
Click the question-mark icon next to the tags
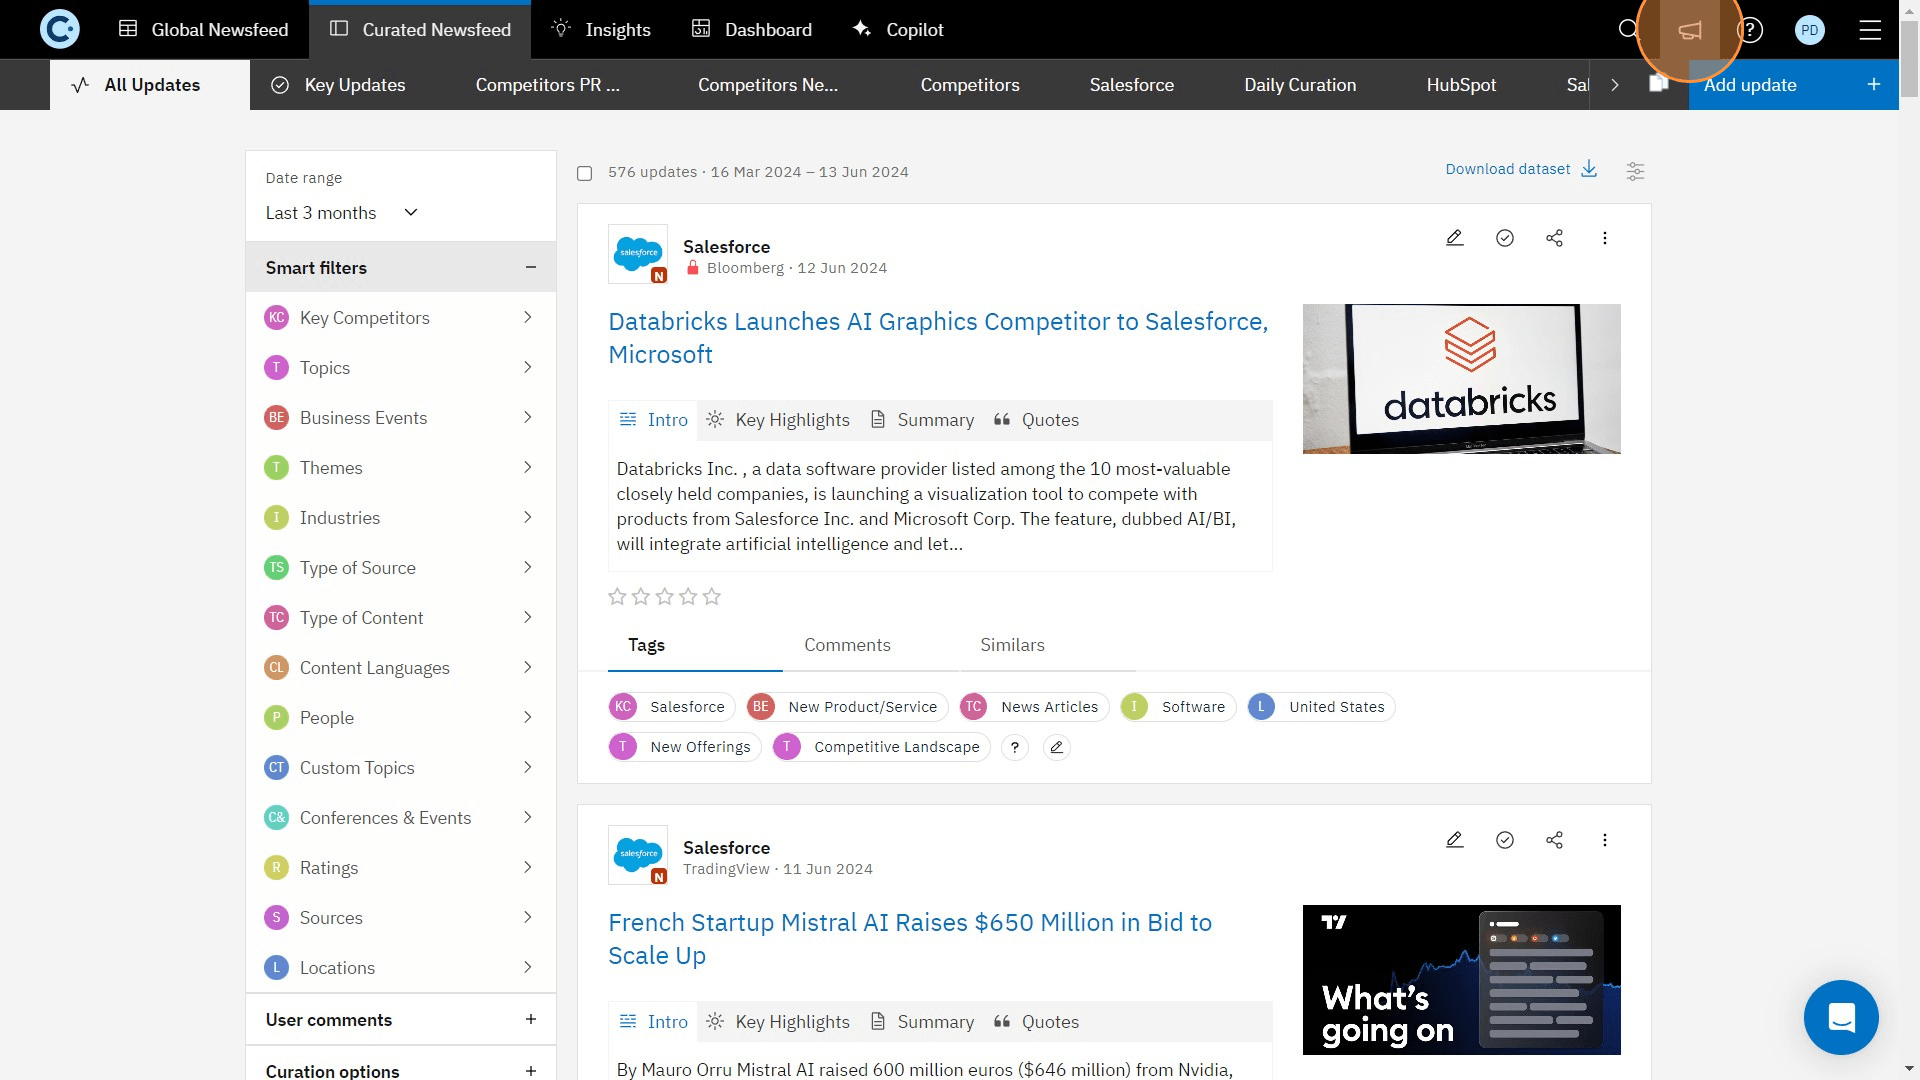coord(1015,747)
